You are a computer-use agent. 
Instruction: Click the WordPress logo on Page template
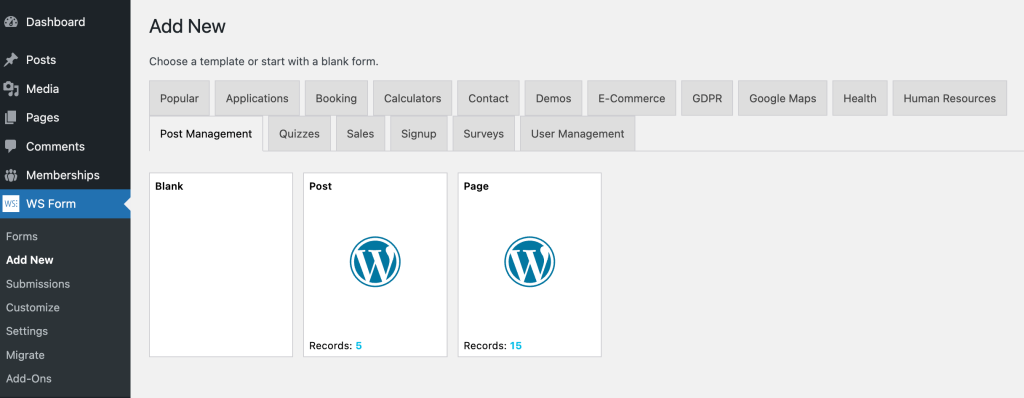529,261
